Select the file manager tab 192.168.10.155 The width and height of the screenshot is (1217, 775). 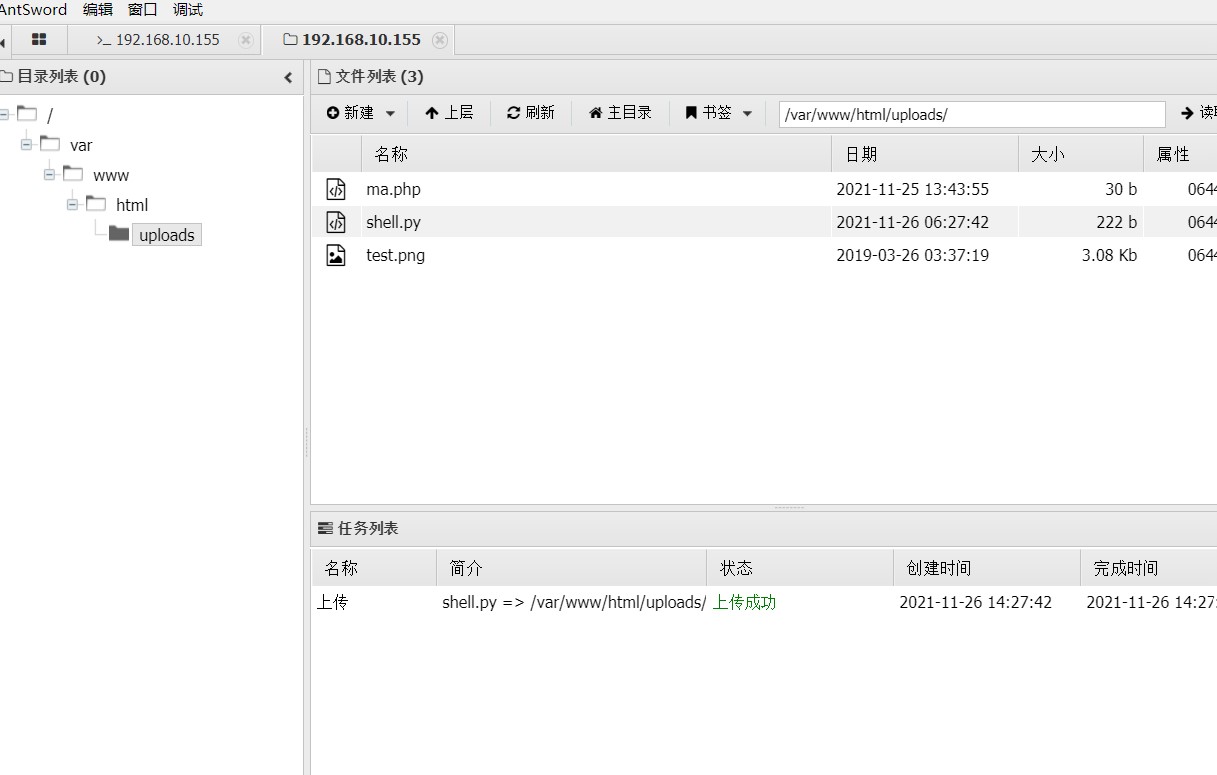pyautogui.click(x=352, y=40)
